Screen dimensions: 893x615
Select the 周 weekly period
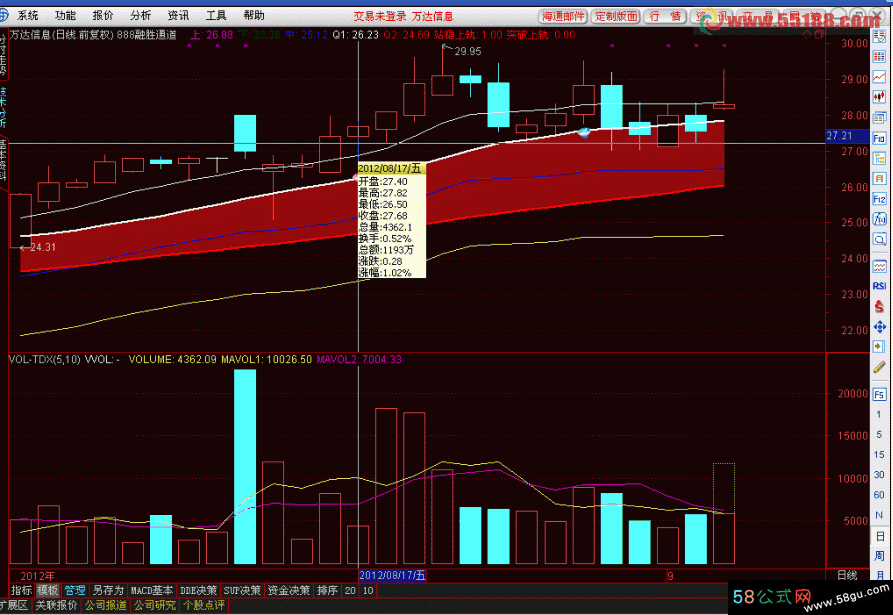pyautogui.click(x=879, y=556)
